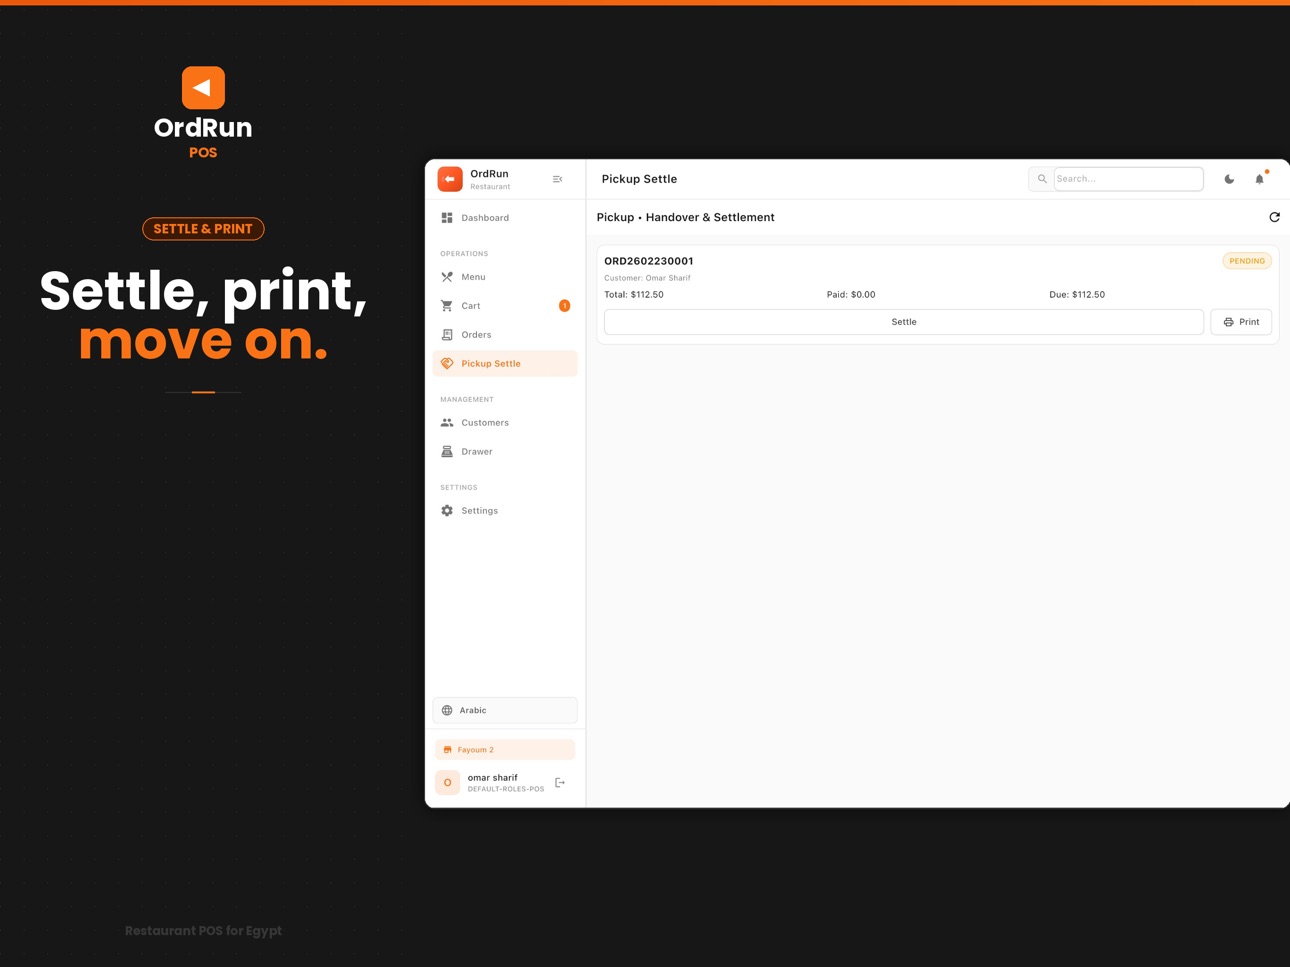Log out using the exit icon

click(560, 783)
